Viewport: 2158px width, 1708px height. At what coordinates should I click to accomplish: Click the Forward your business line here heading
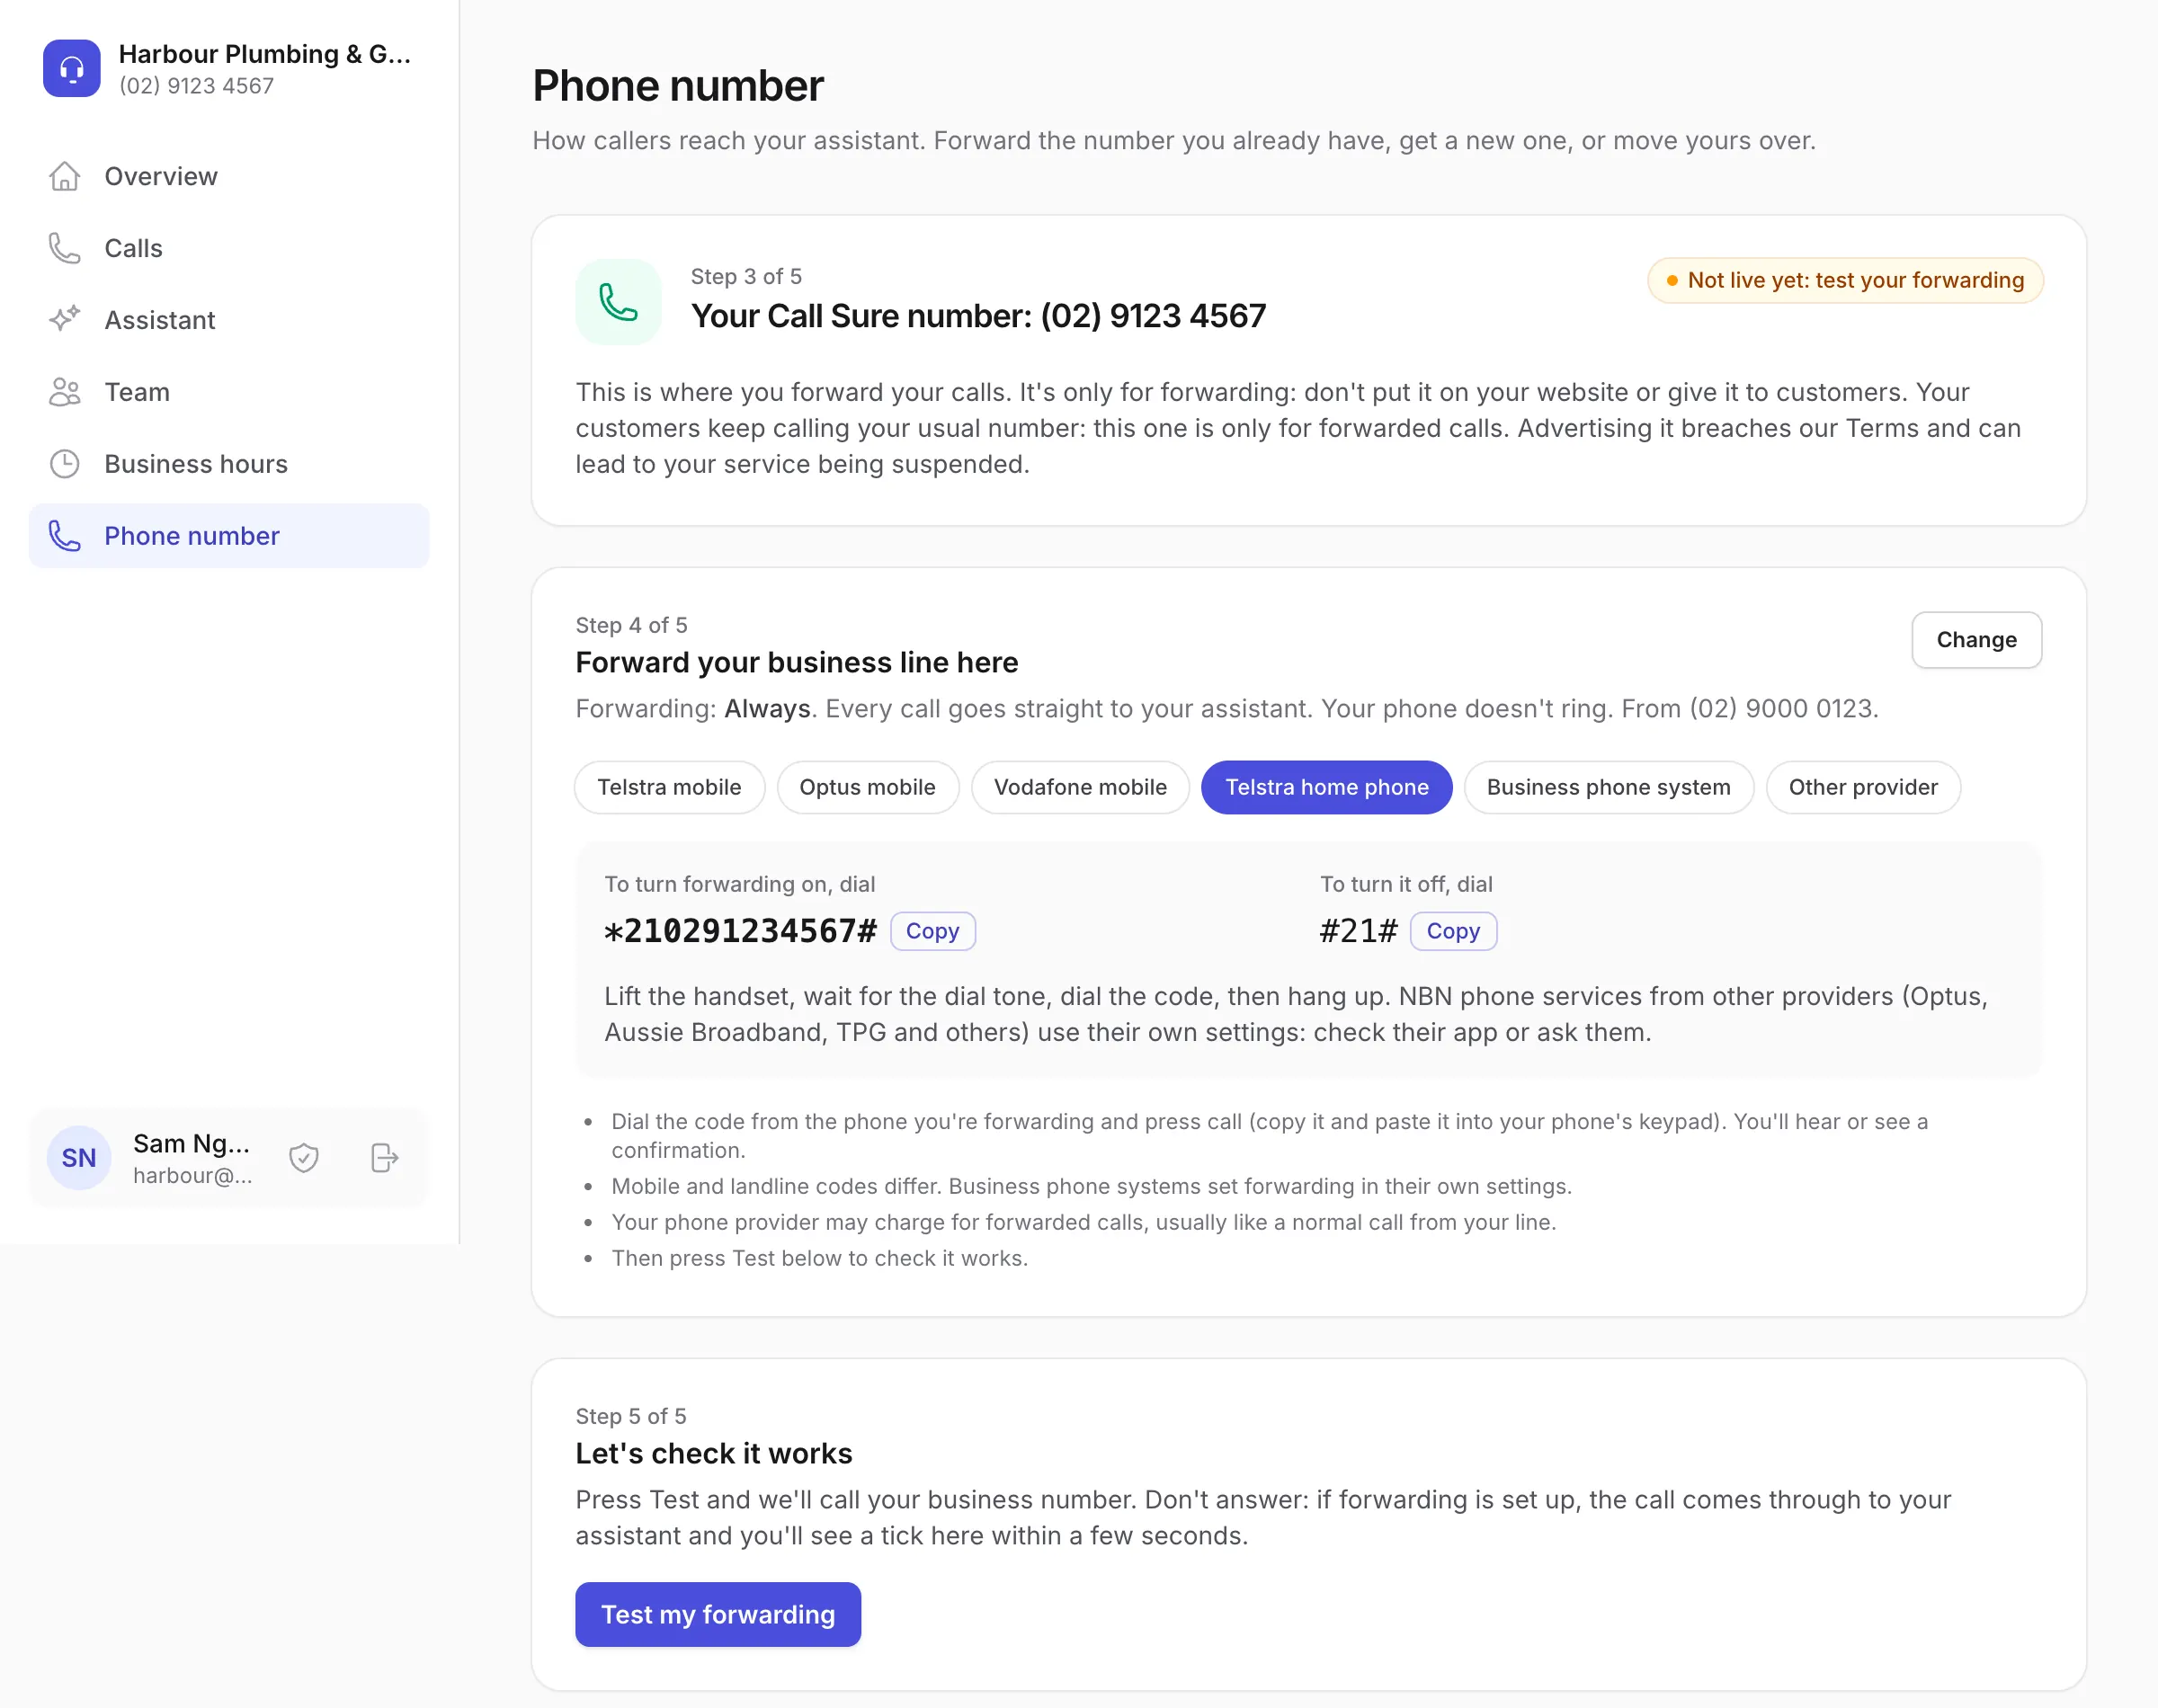click(797, 662)
